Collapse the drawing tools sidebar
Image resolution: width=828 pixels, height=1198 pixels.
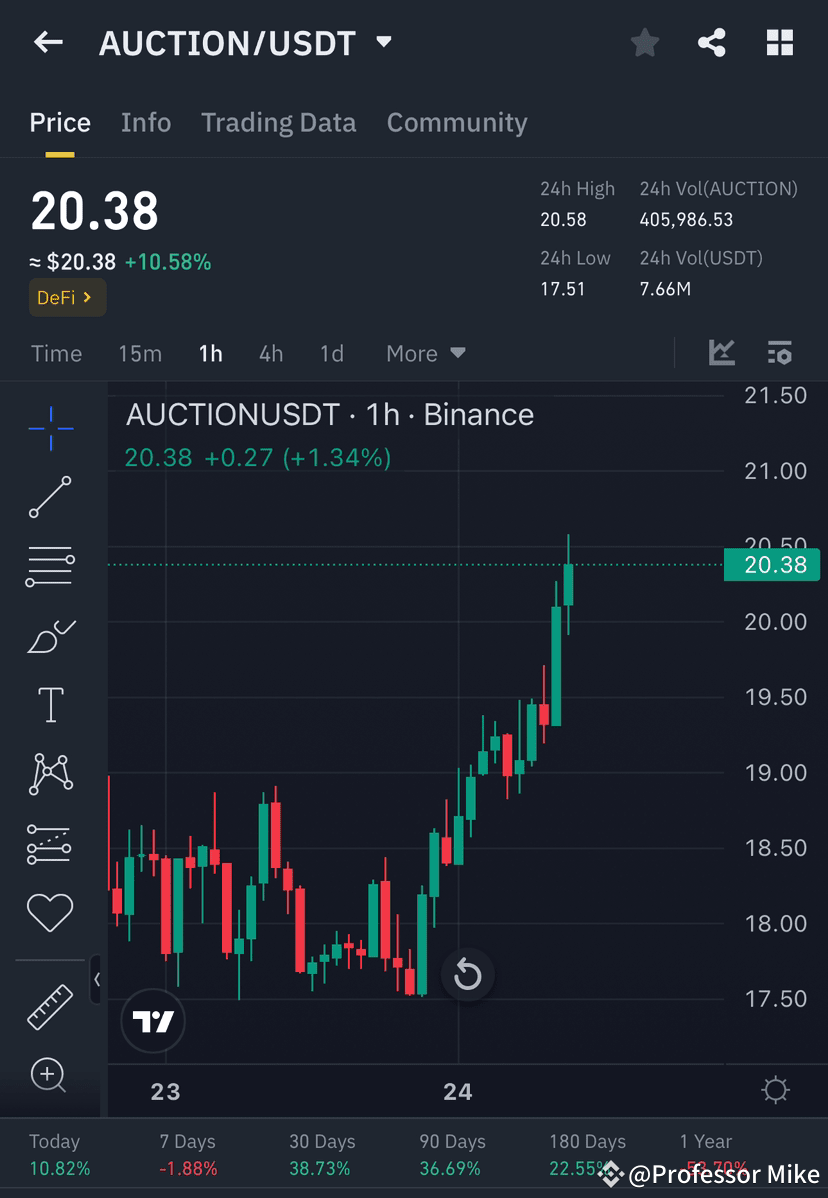point(97,980)
